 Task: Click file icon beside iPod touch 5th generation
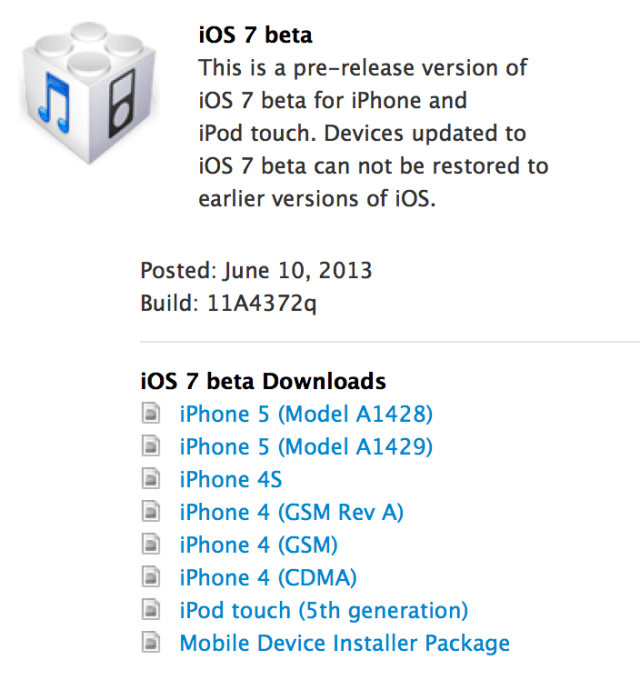coord(151,611)
